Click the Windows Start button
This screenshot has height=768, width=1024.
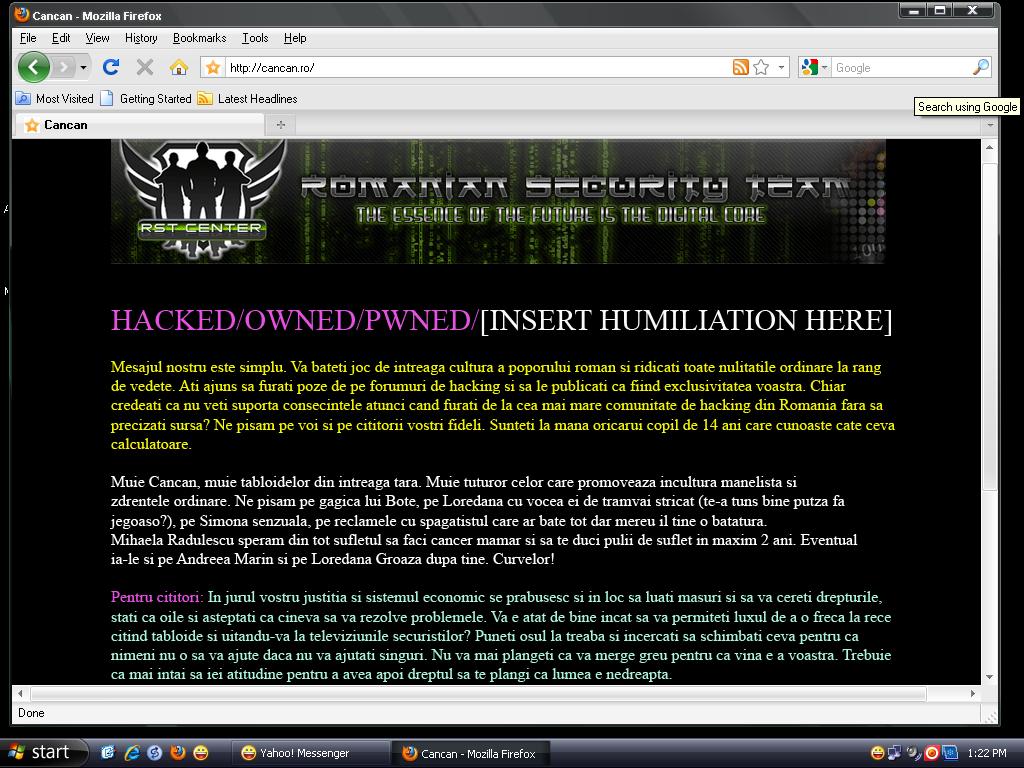pos(42,752)
